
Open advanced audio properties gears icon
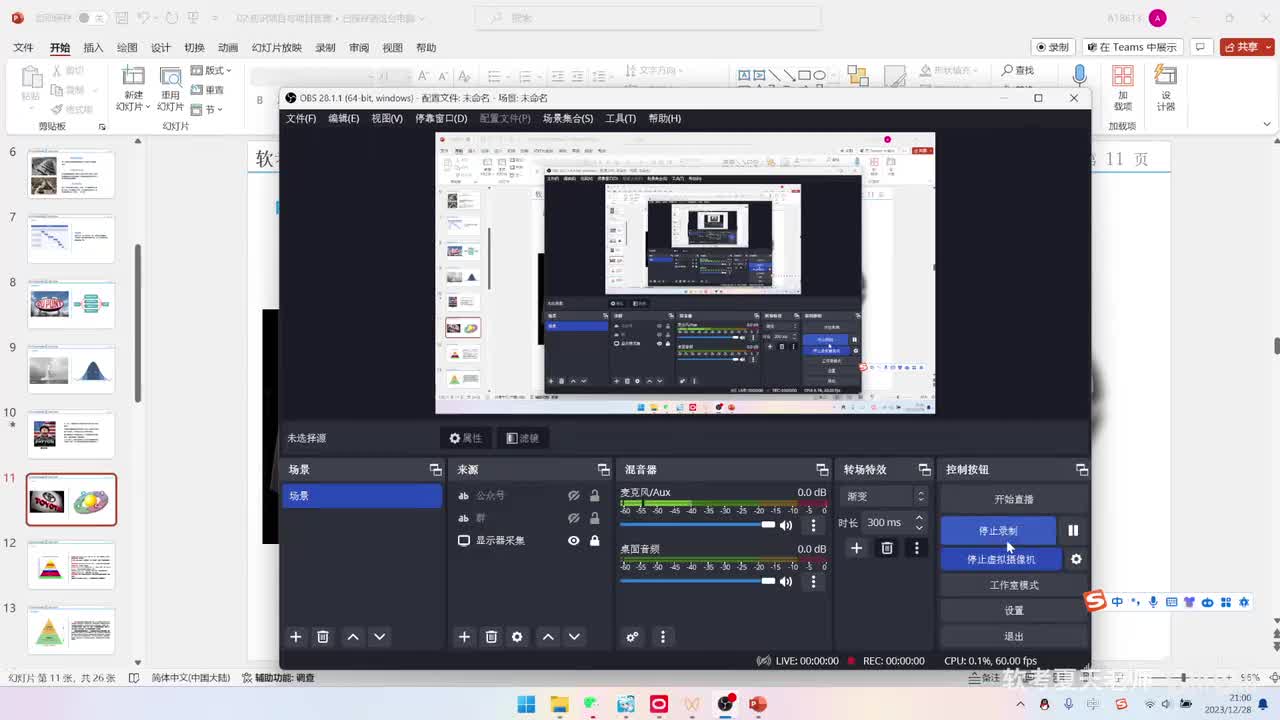tap(632, 637)
